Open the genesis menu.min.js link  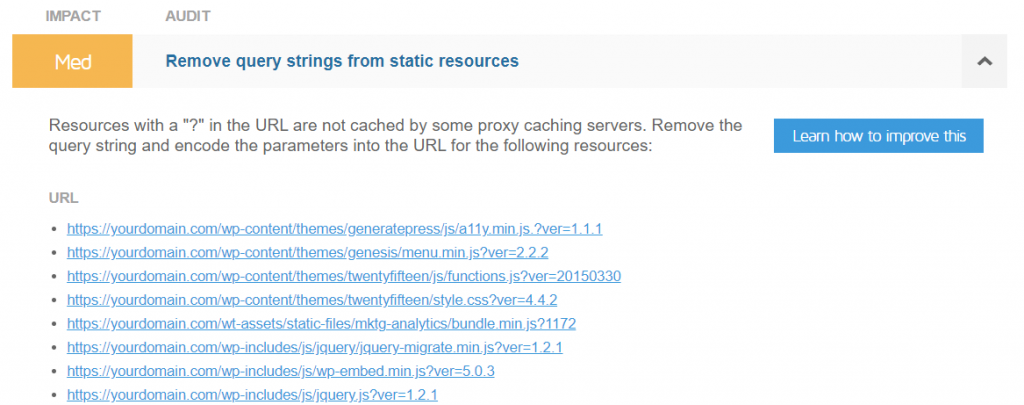307,252
